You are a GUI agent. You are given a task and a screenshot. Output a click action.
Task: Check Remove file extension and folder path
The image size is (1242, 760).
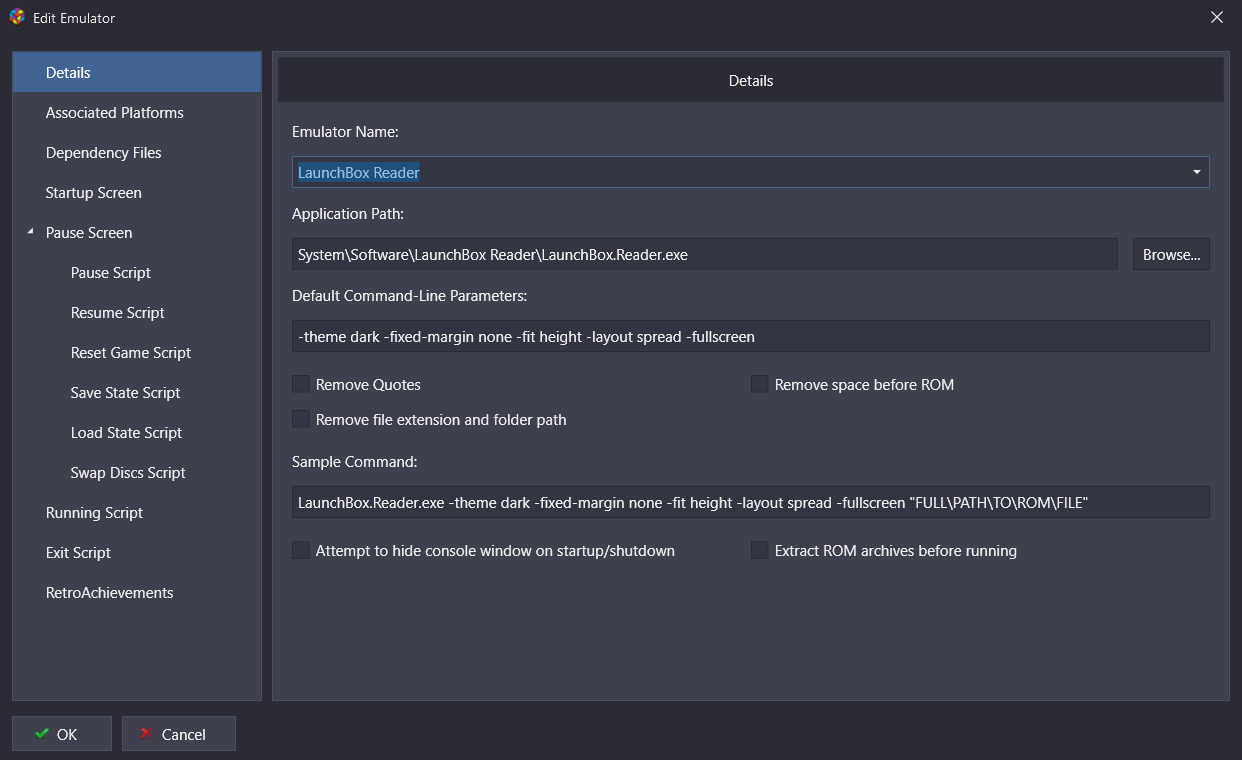pos(301,419)
